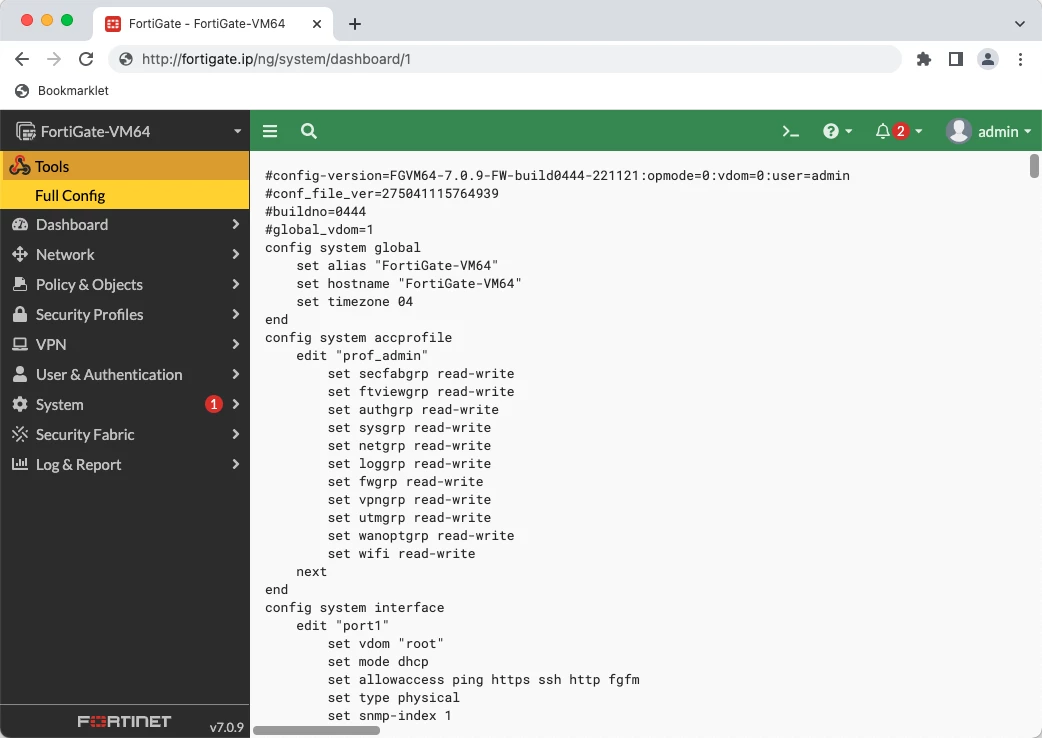The height and width of the screenshot is (738, 1042).
Task: Open the admin user dropdown
Action: pos(989,131)
